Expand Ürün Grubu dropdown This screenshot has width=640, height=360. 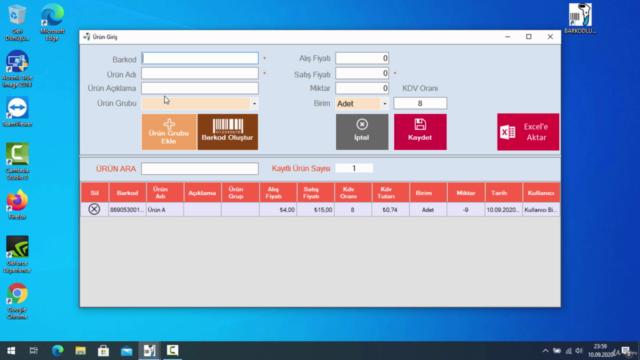(254, 104)
